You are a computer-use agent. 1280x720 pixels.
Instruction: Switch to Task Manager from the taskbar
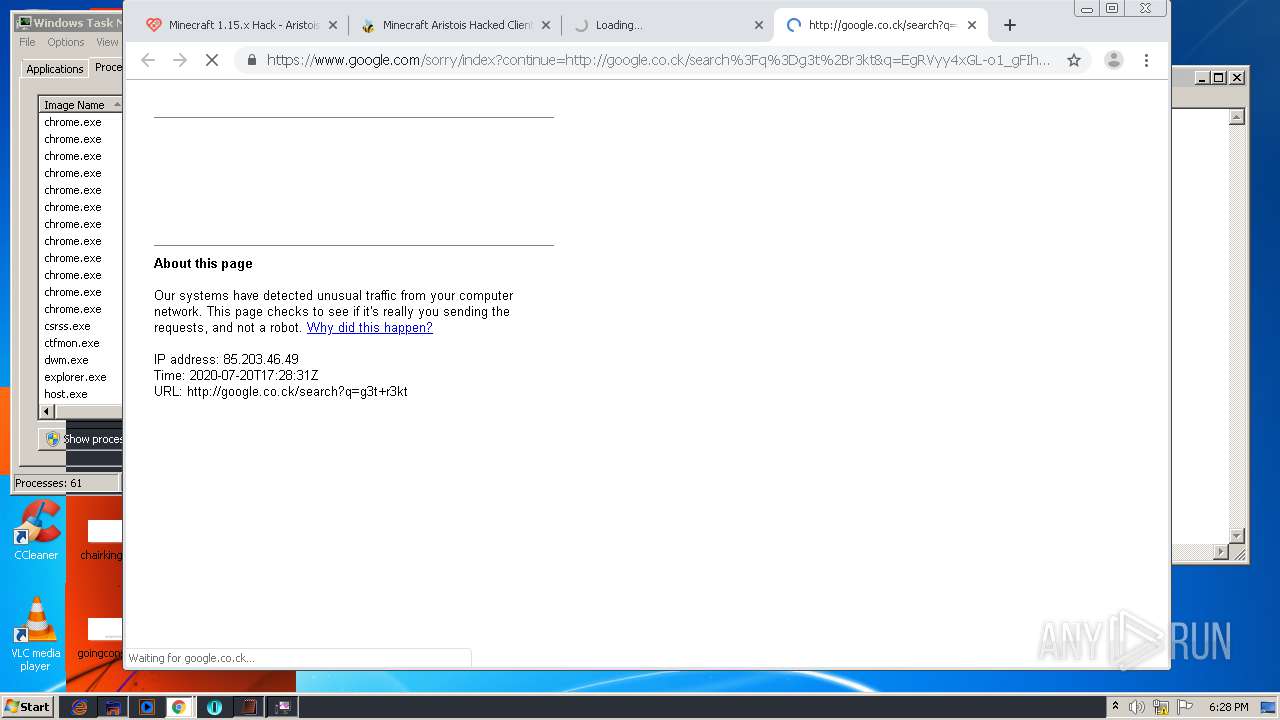click(283, 707)
